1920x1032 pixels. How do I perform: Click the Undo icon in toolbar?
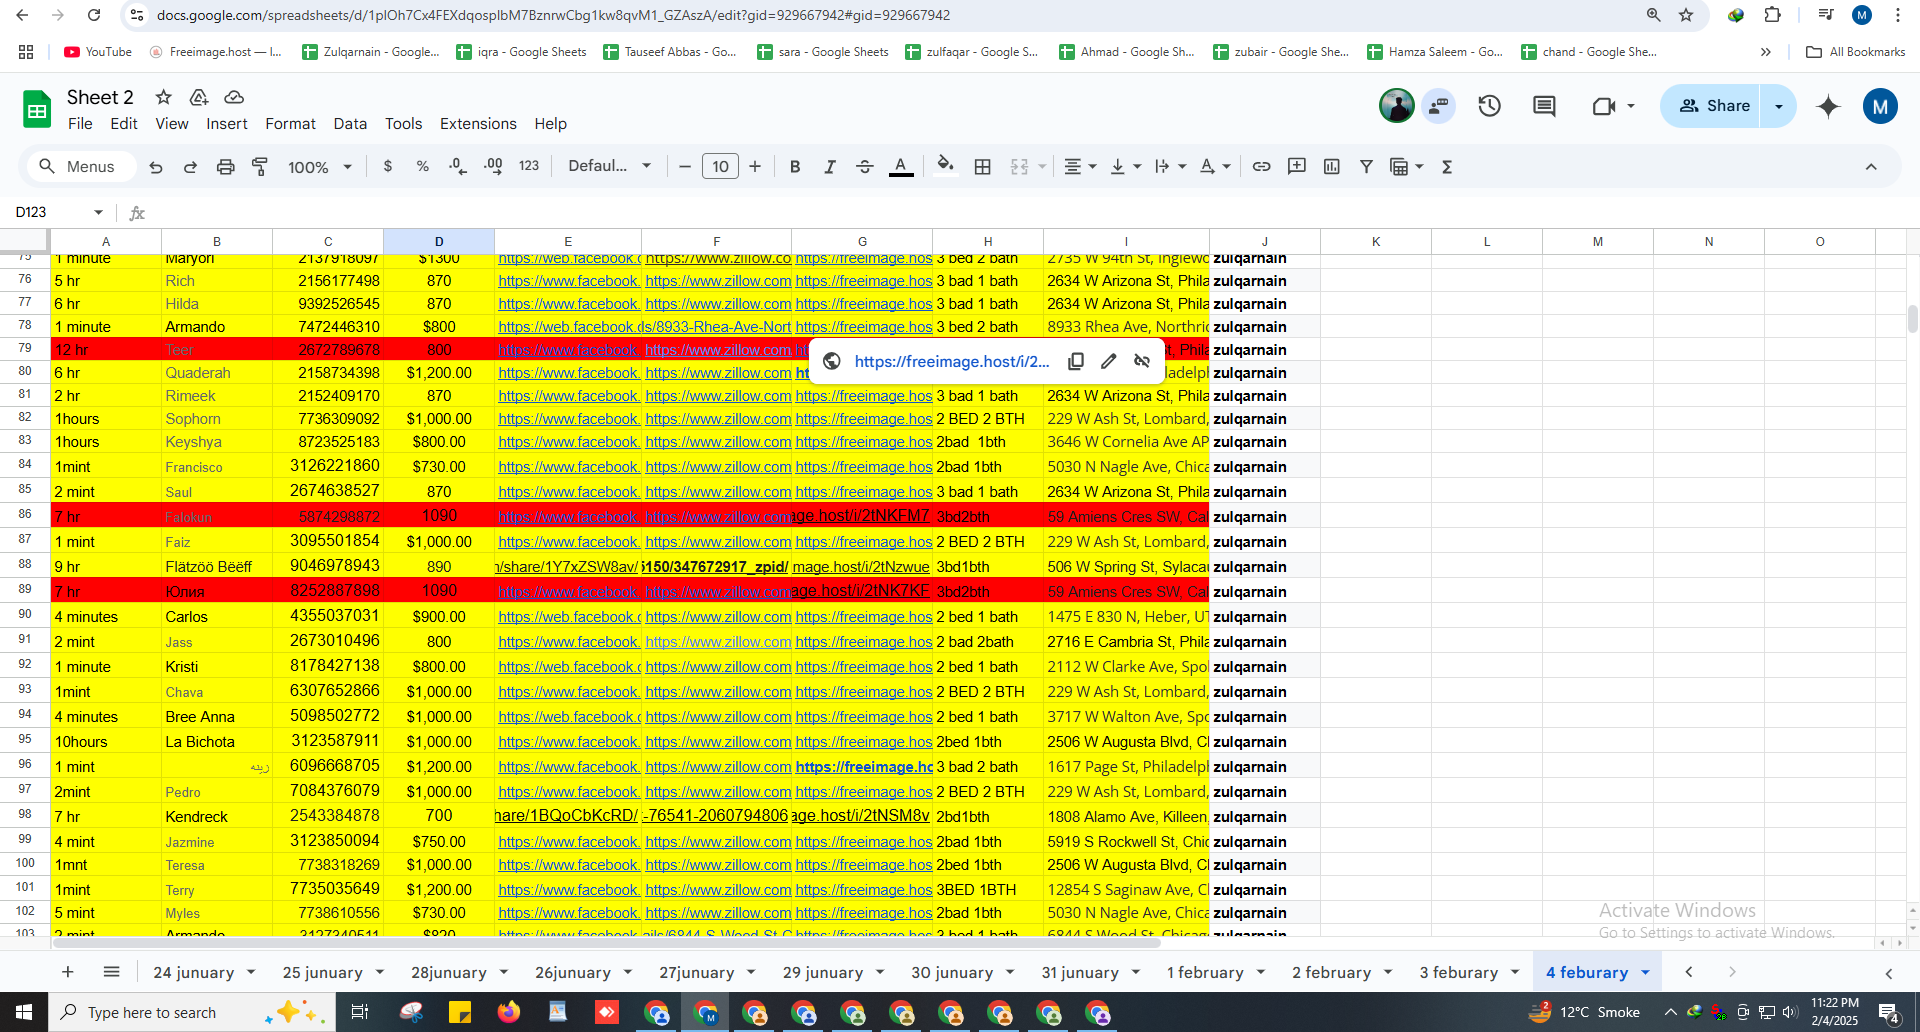pyautogui.click(x=156, y=167)
